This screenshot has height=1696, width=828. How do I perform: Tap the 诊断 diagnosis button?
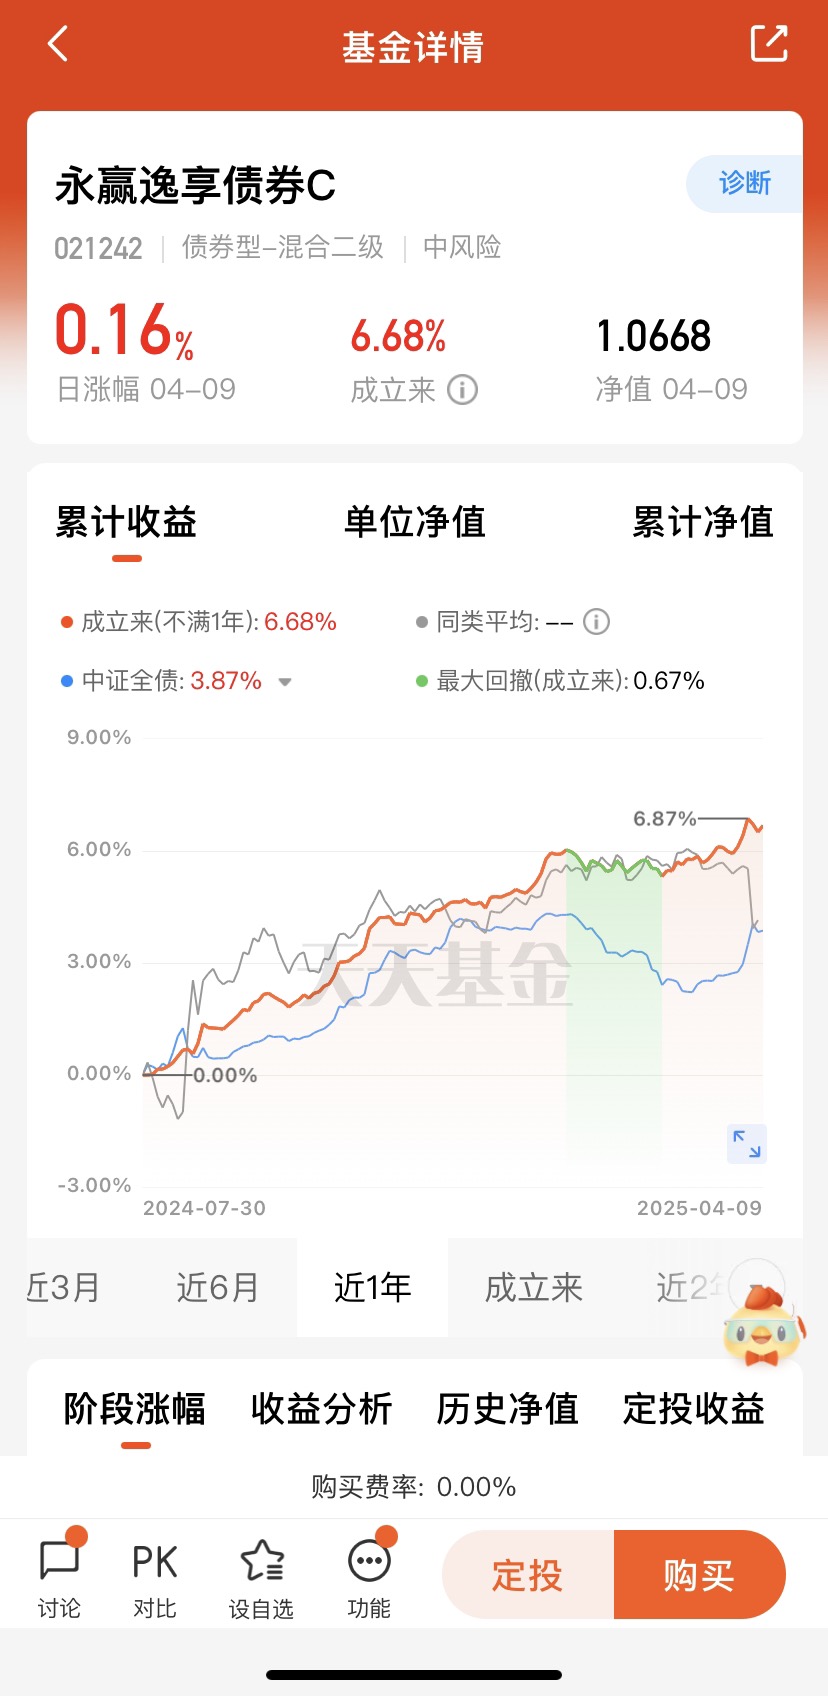pyautogui.click(x=745, y=183)
